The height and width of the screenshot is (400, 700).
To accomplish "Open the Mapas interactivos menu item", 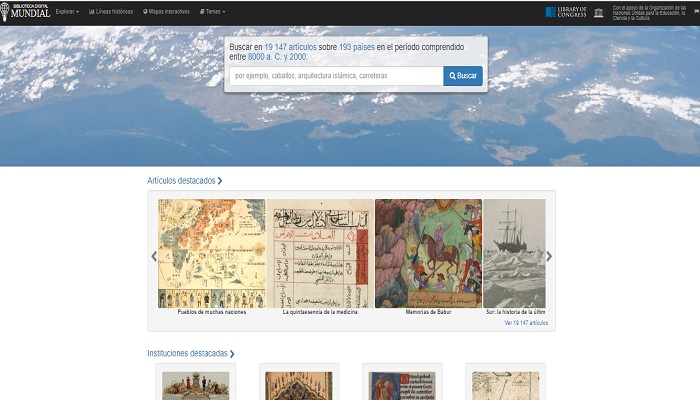I will pos(166,12).
